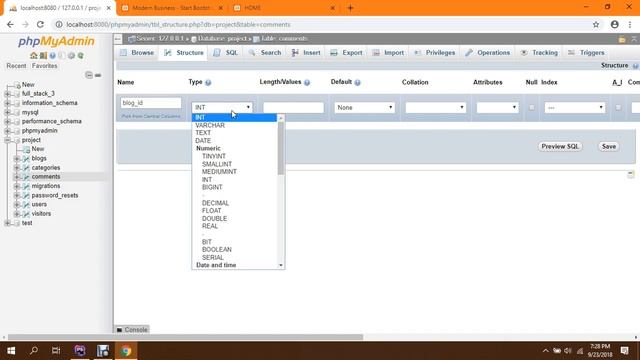This screenshot has height=360, width=640.
Task: Click the password_resets table icon
Action: pyautogui.click(x=26, y=196)
